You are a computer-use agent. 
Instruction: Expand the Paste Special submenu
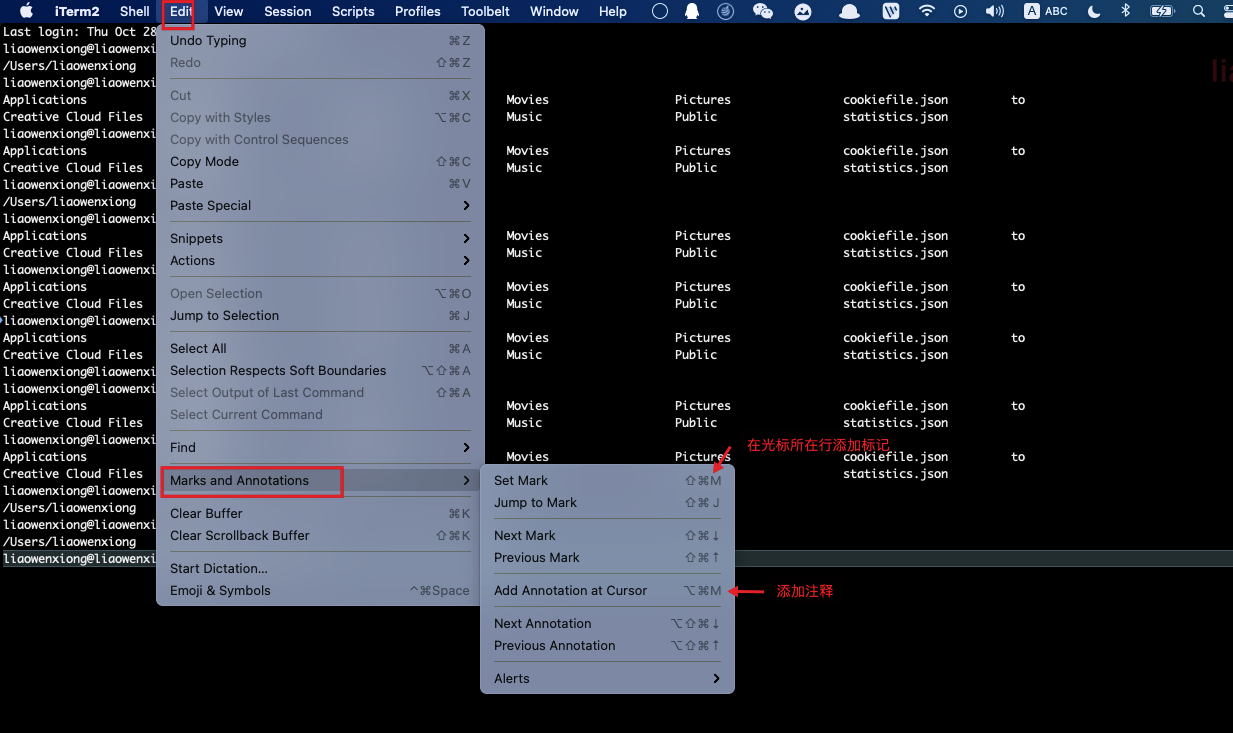coord(320,206)
